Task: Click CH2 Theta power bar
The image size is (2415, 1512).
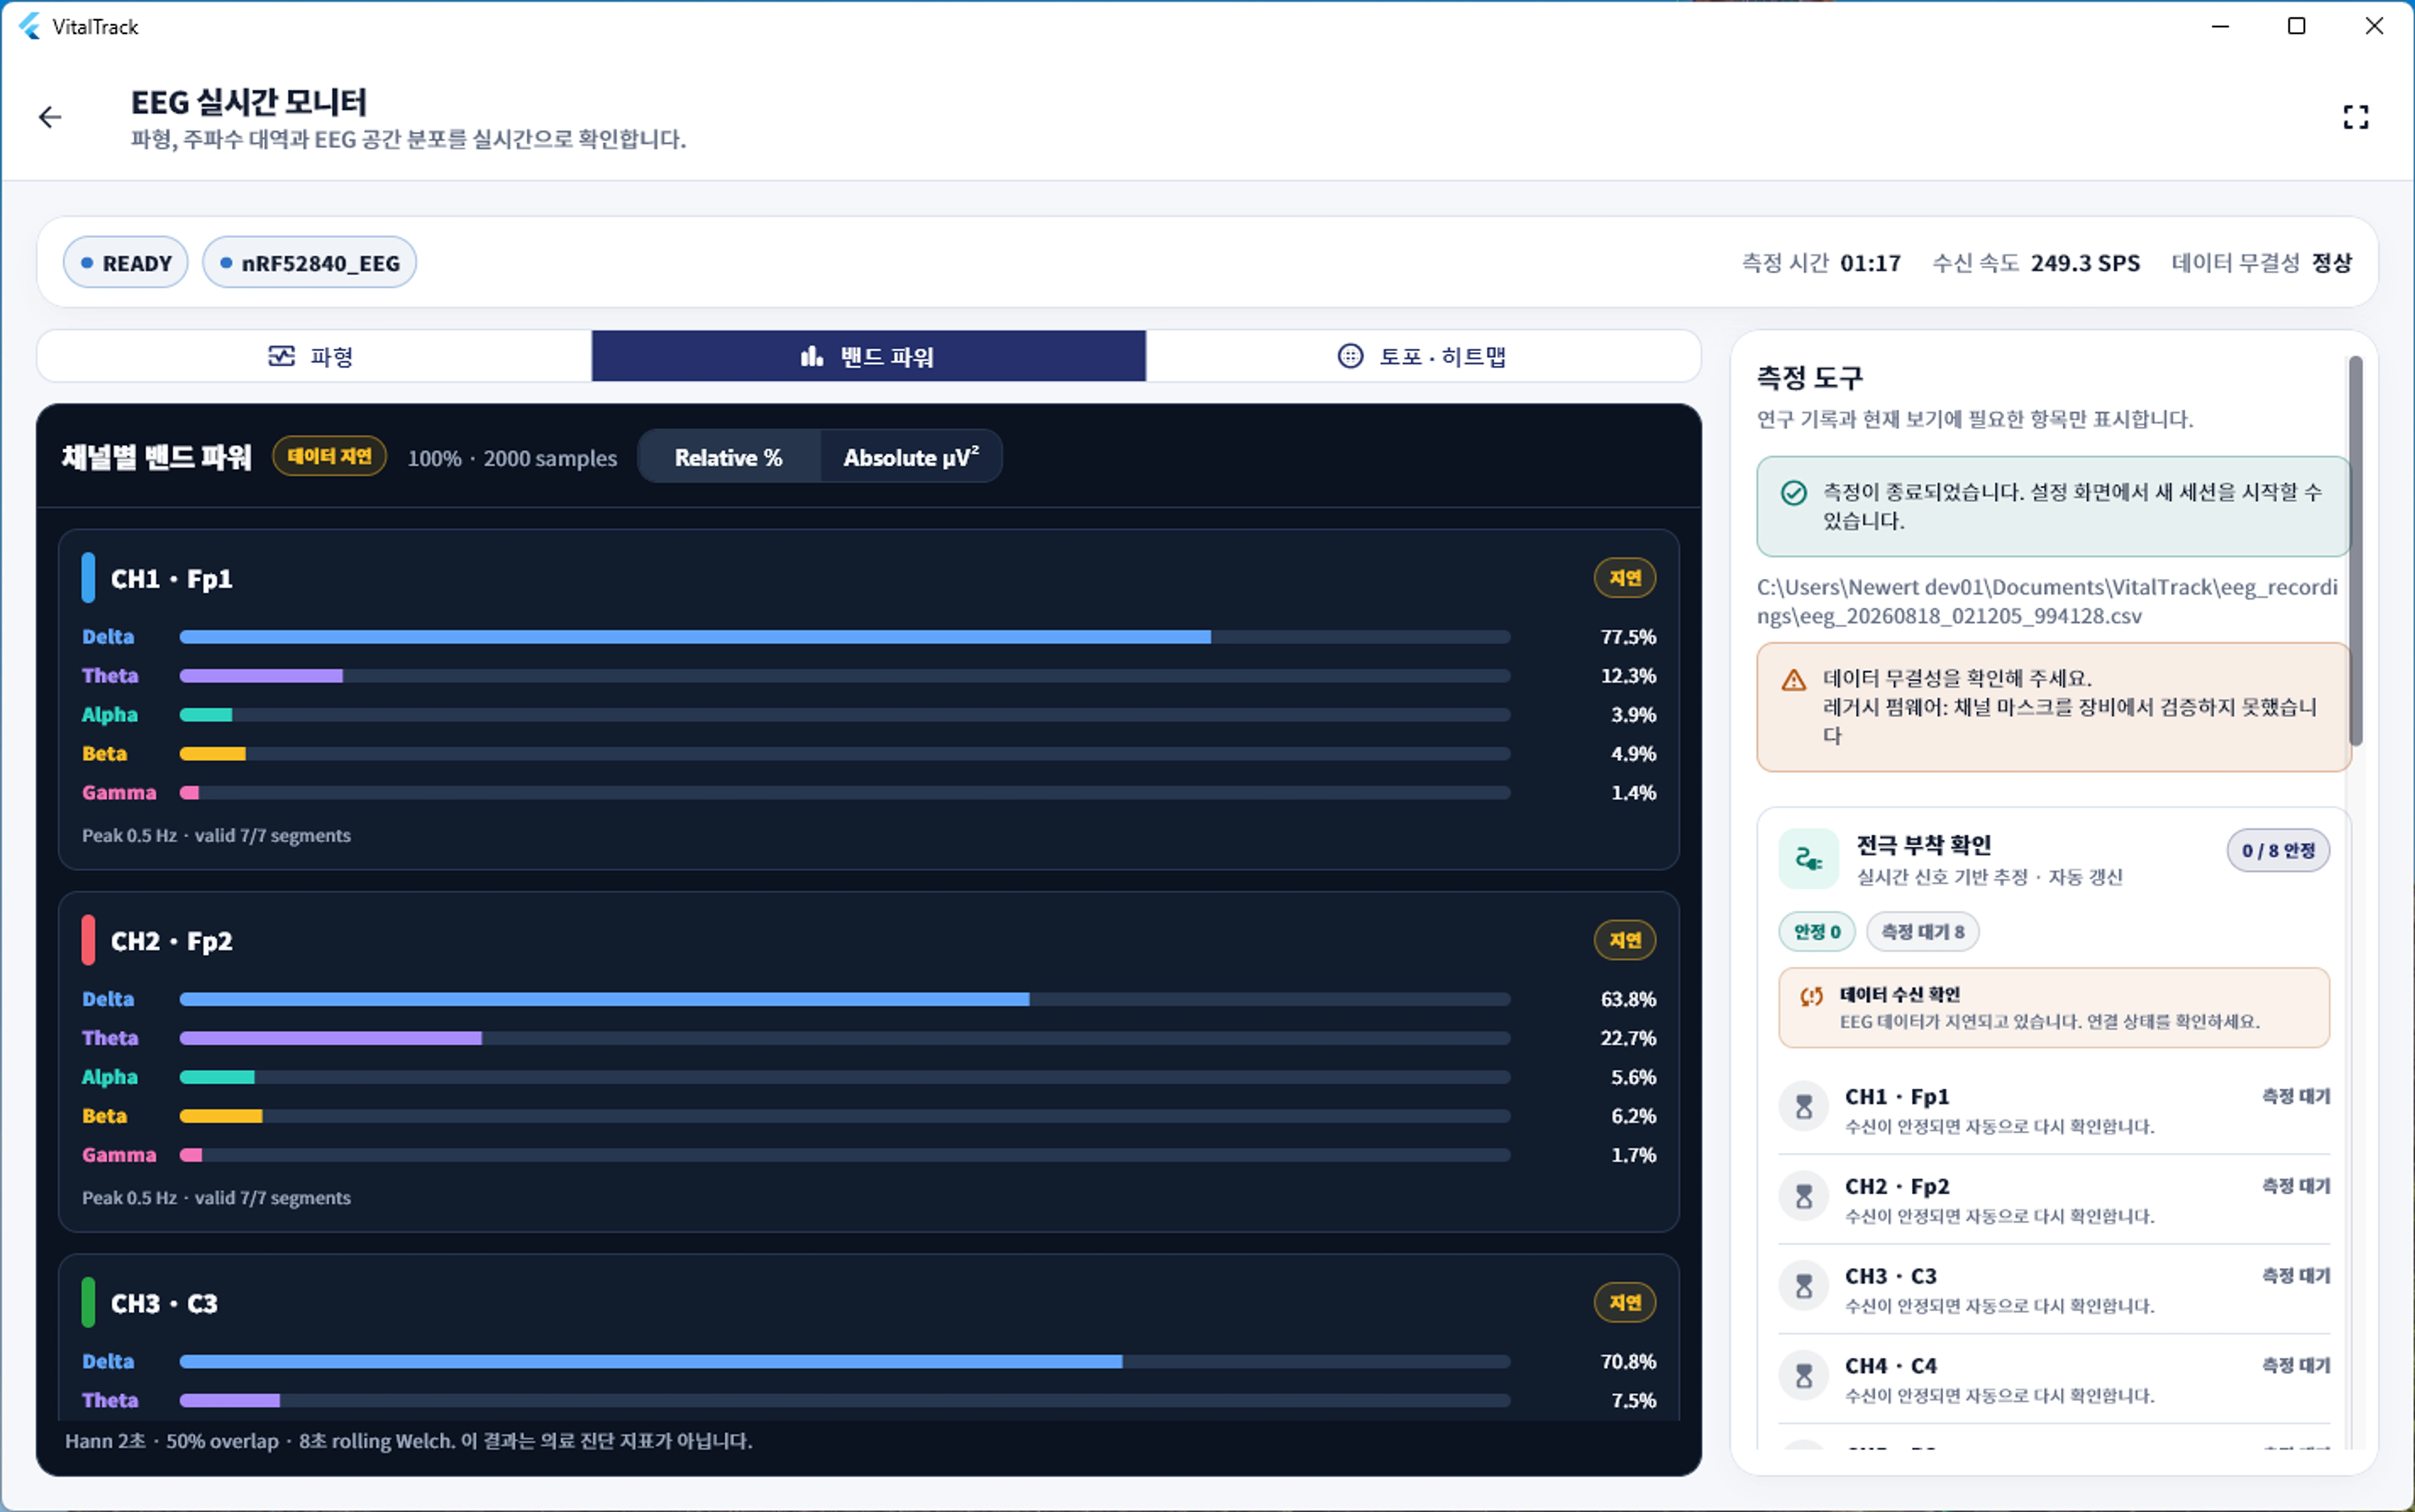Action: 845,1038
